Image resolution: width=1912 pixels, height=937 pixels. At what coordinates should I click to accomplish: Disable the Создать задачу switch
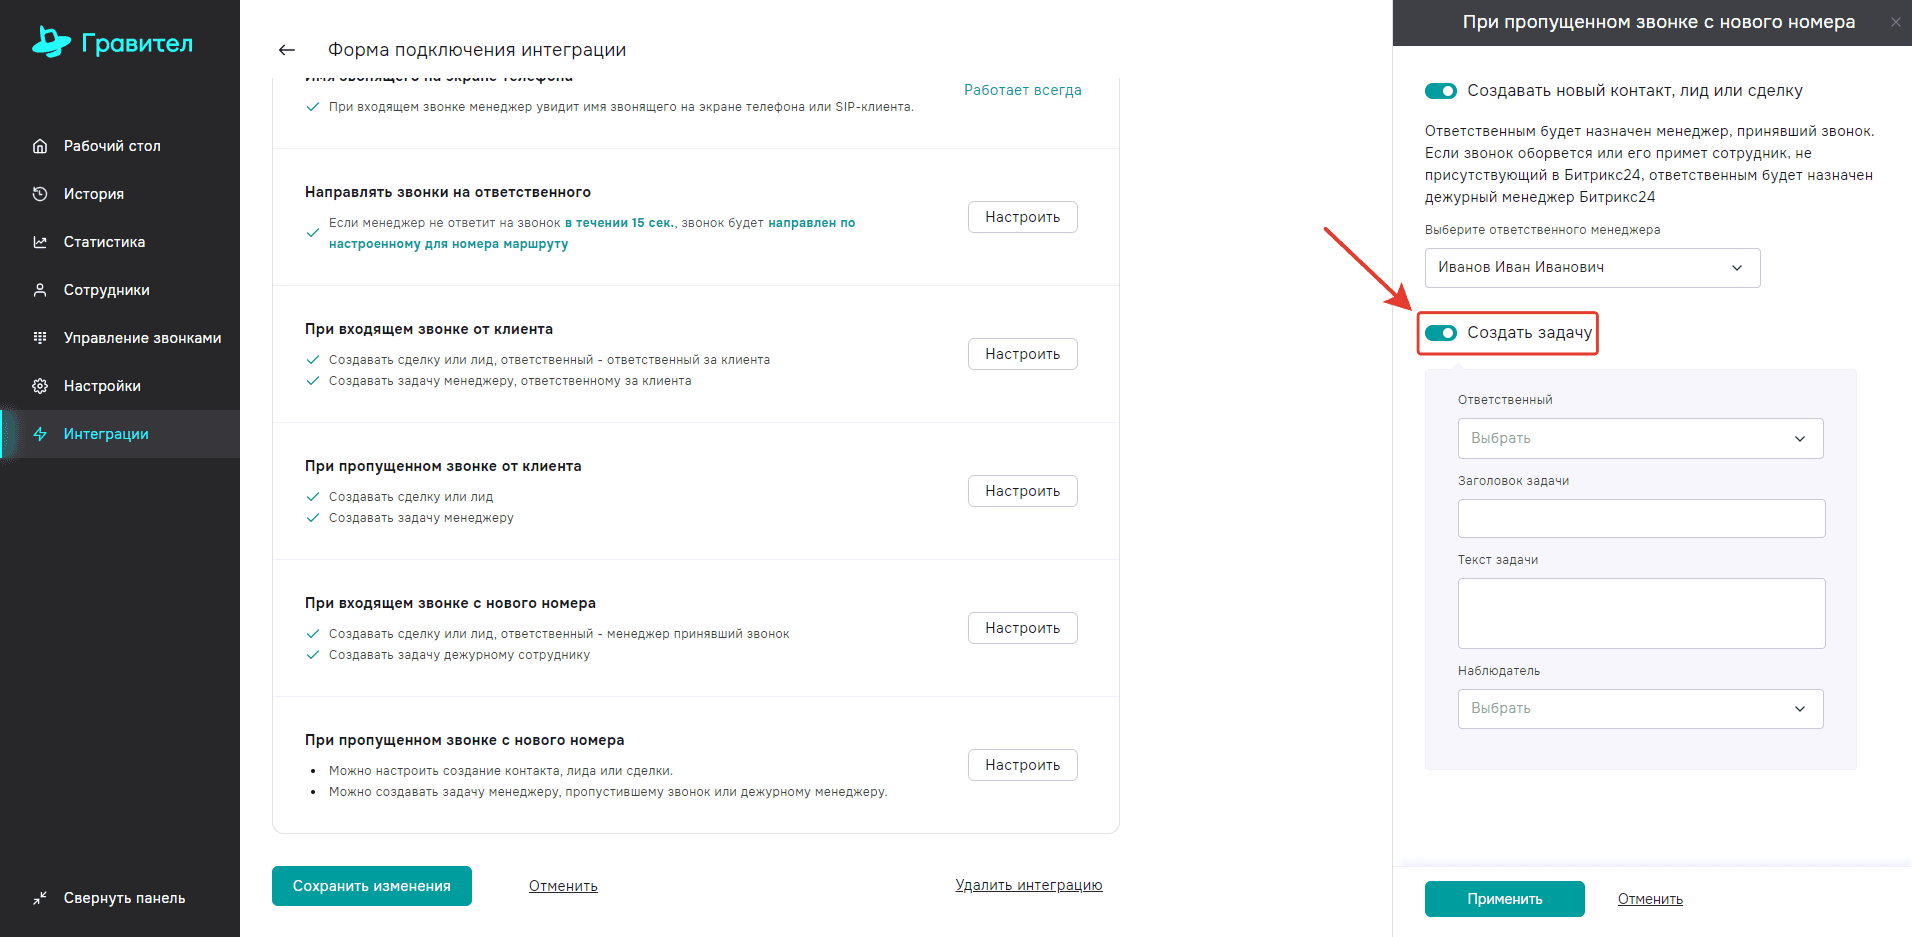click(1441, 333)
